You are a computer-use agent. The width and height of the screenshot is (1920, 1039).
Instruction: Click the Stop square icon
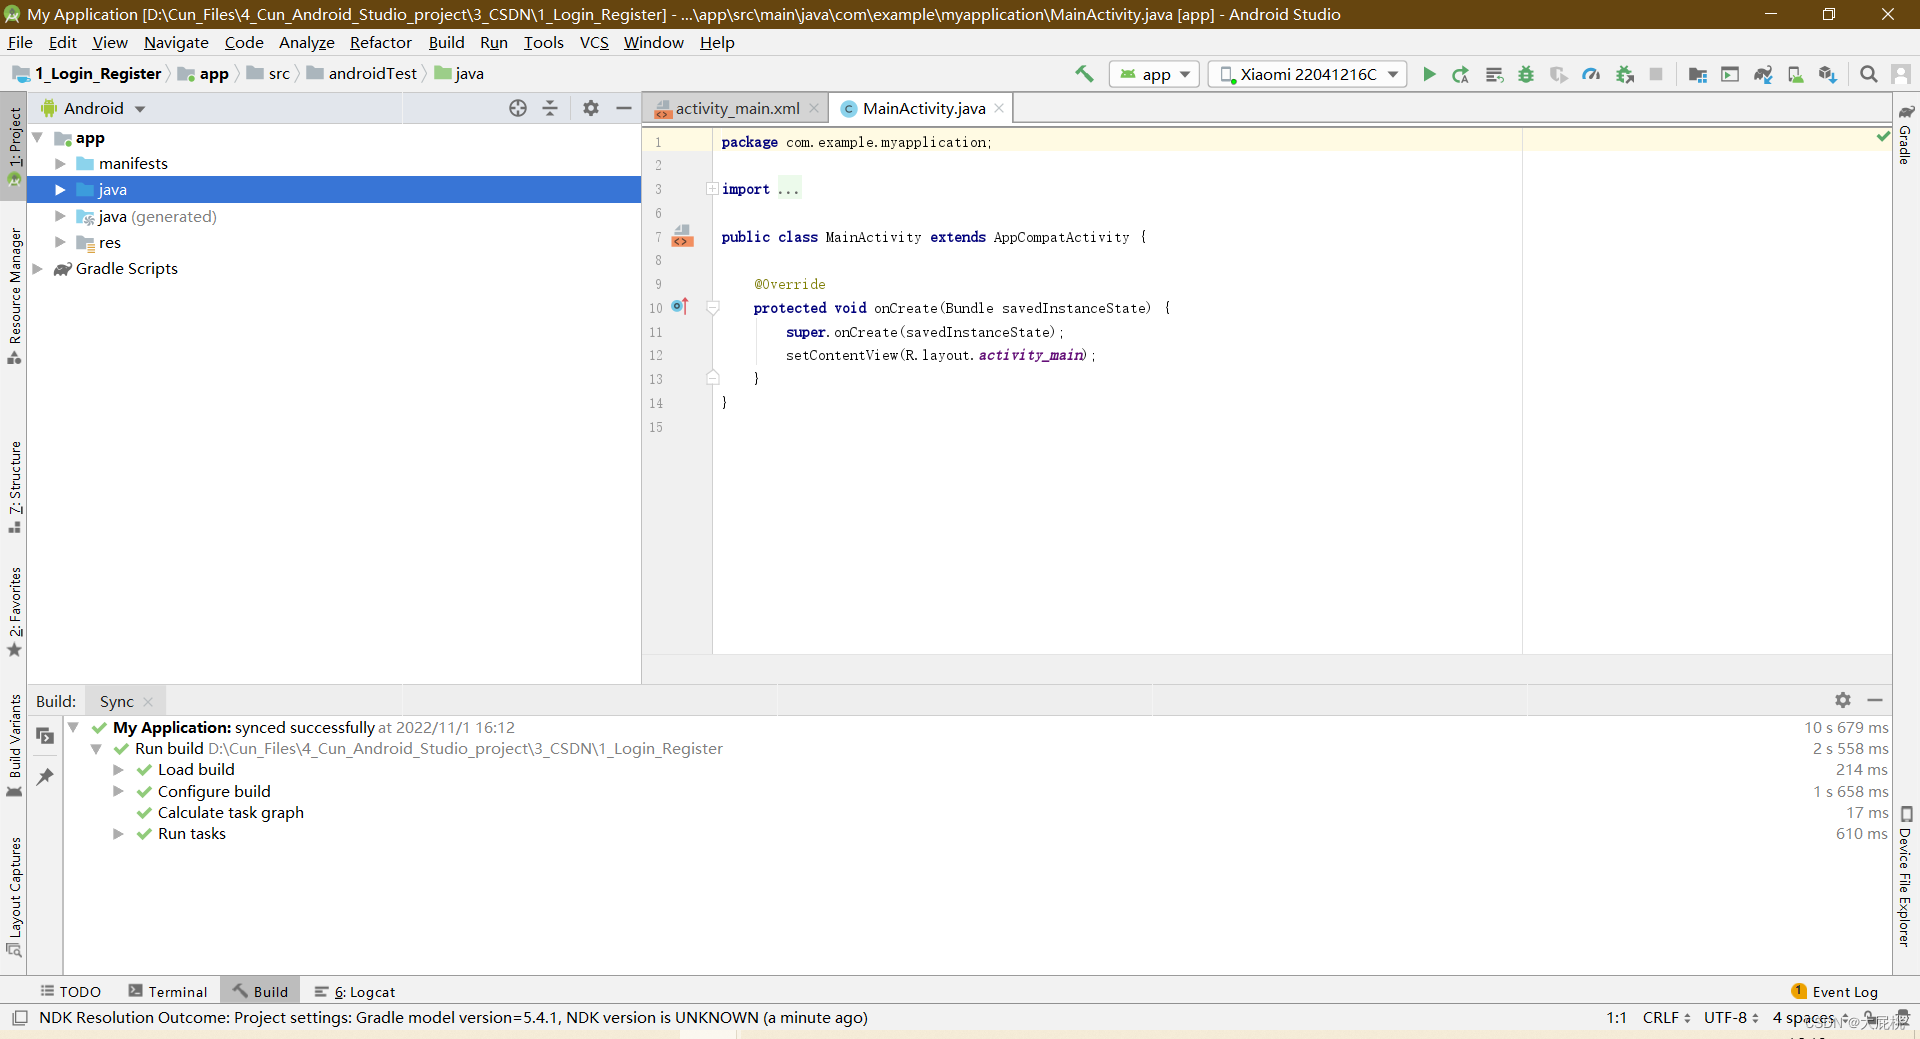[x=1656, y=74]
